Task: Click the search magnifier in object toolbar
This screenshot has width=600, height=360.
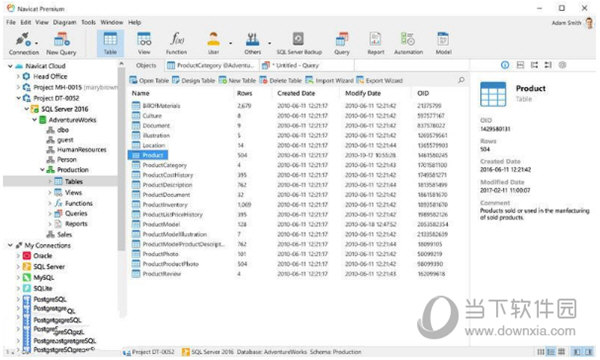Action: (x=461, y=80)
